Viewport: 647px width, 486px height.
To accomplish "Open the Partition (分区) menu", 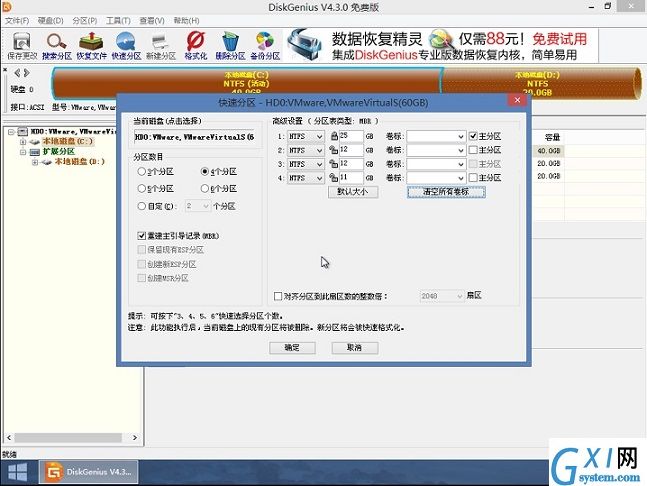I will [85, 21].
